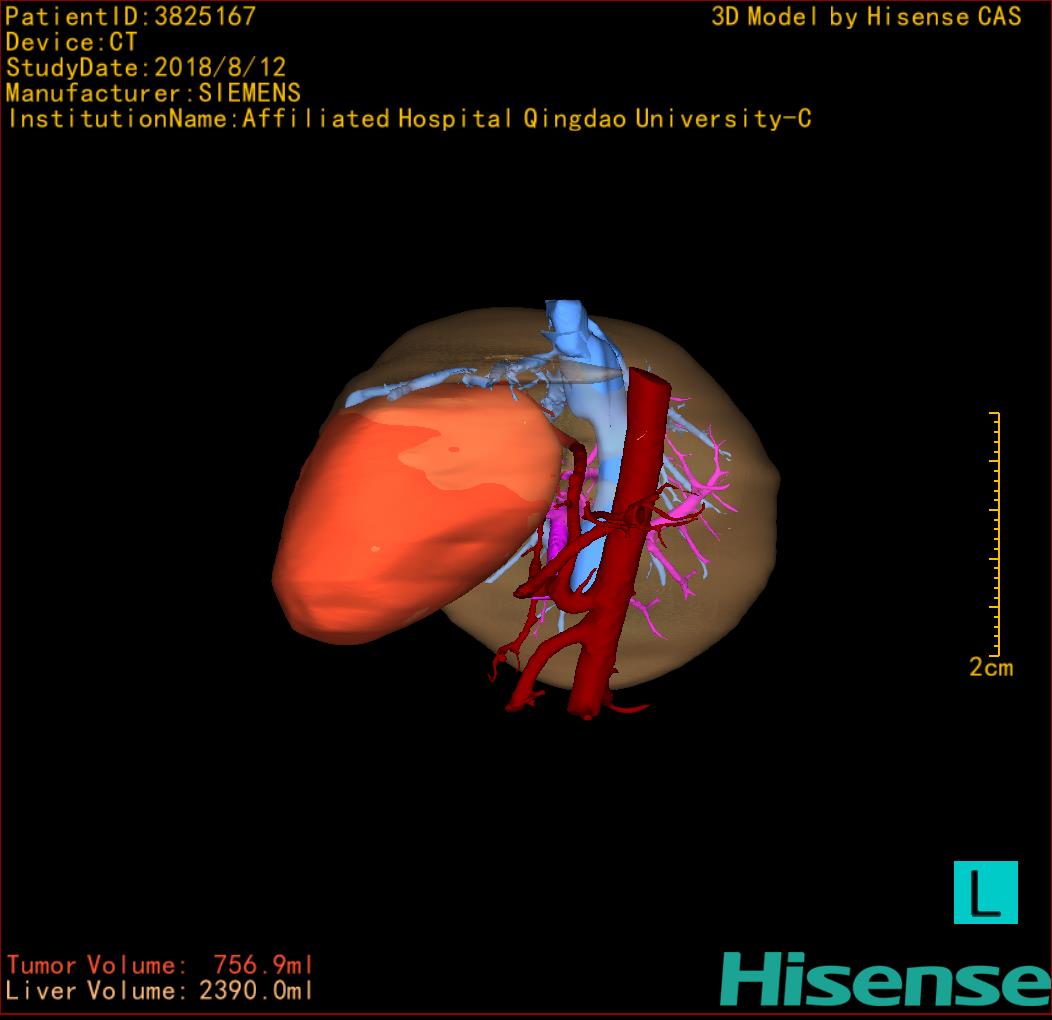Click the red Tumor Volume readout
The width and height of the screenshot is (1052, 1020).
pos(160,965)
